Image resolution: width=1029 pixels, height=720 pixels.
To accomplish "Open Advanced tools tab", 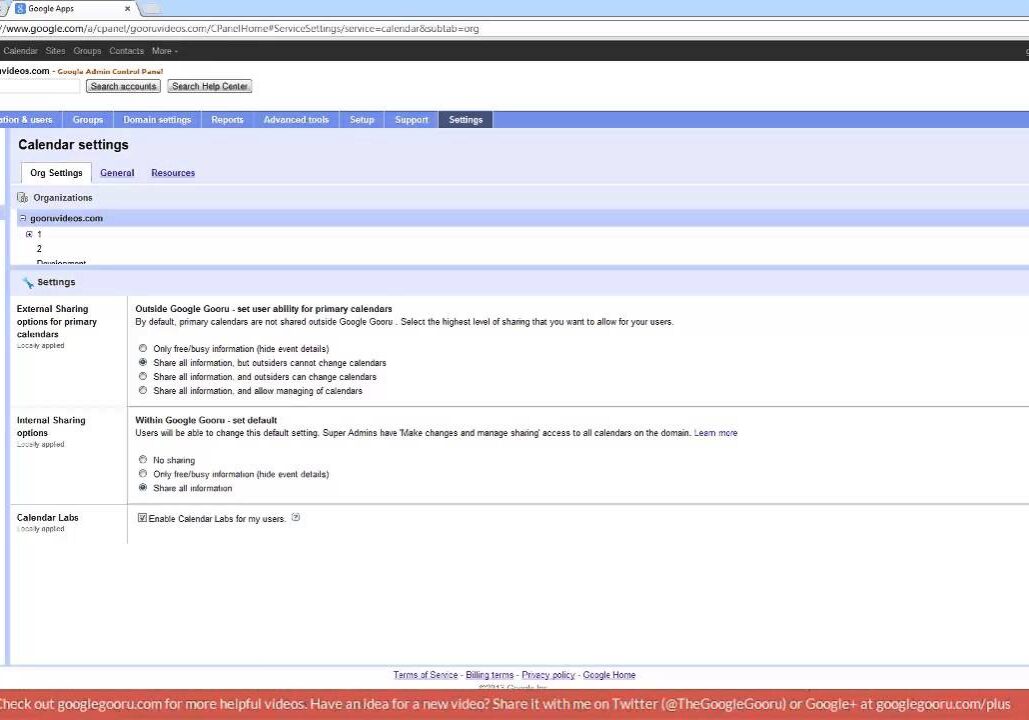I will click(x=296, y=119).
